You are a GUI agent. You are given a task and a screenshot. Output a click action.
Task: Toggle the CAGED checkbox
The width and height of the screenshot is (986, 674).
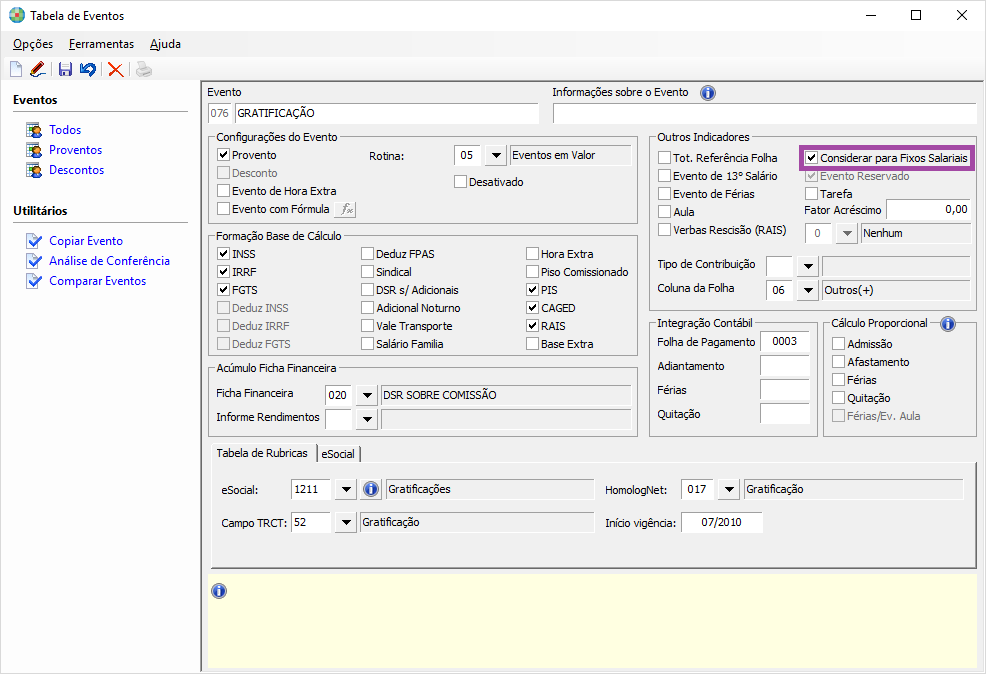[x=533, y=308]
